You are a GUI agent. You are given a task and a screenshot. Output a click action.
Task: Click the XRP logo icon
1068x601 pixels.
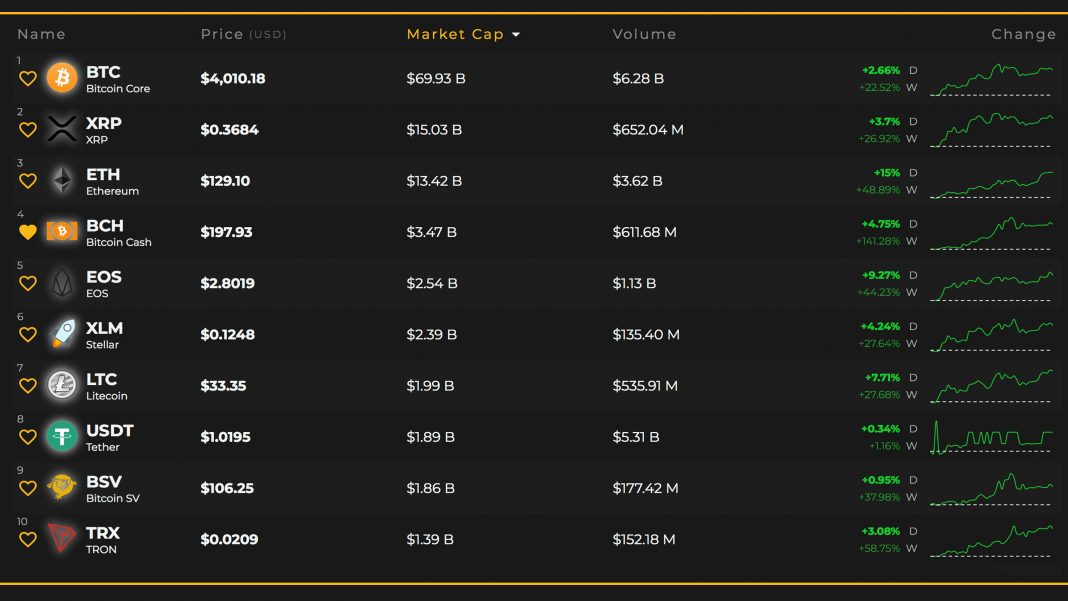(x=62, y=129)
